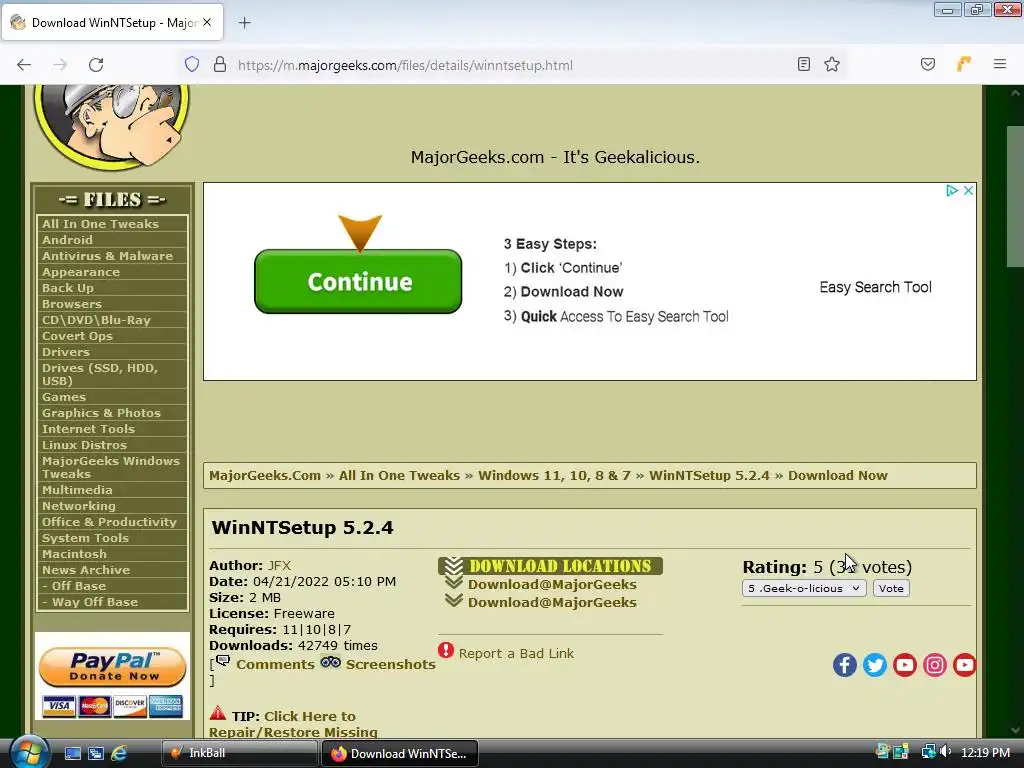This screenshot has height=768, width=1024.
Task: Click the volume icon in system tray
Action: tap(945, 752)
